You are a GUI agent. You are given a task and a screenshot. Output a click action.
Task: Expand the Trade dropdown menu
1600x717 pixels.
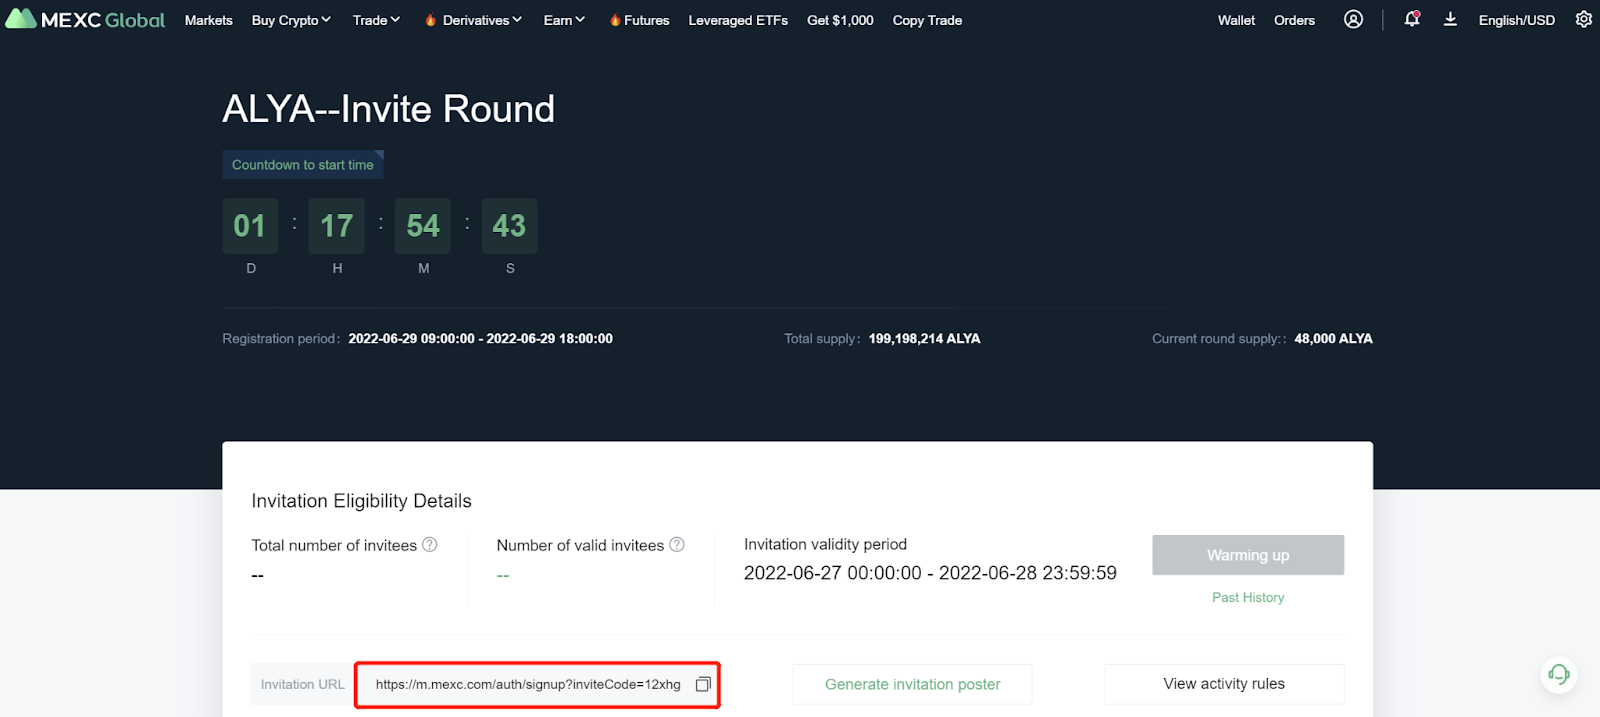(376, 20)
